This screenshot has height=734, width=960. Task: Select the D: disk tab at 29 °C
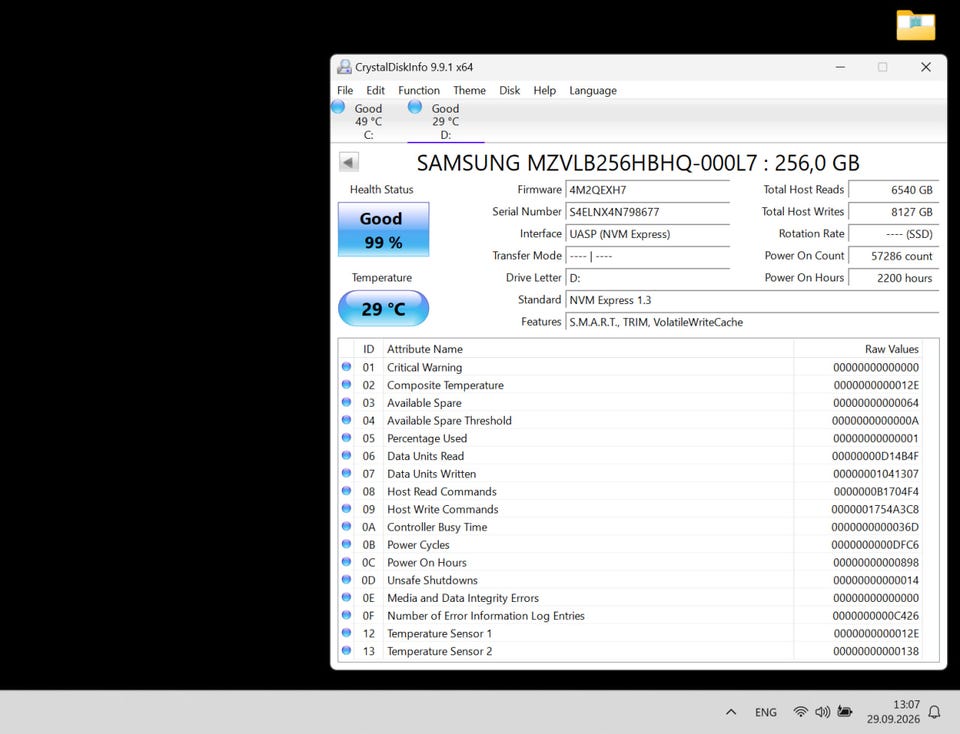(x=445, y=121)
